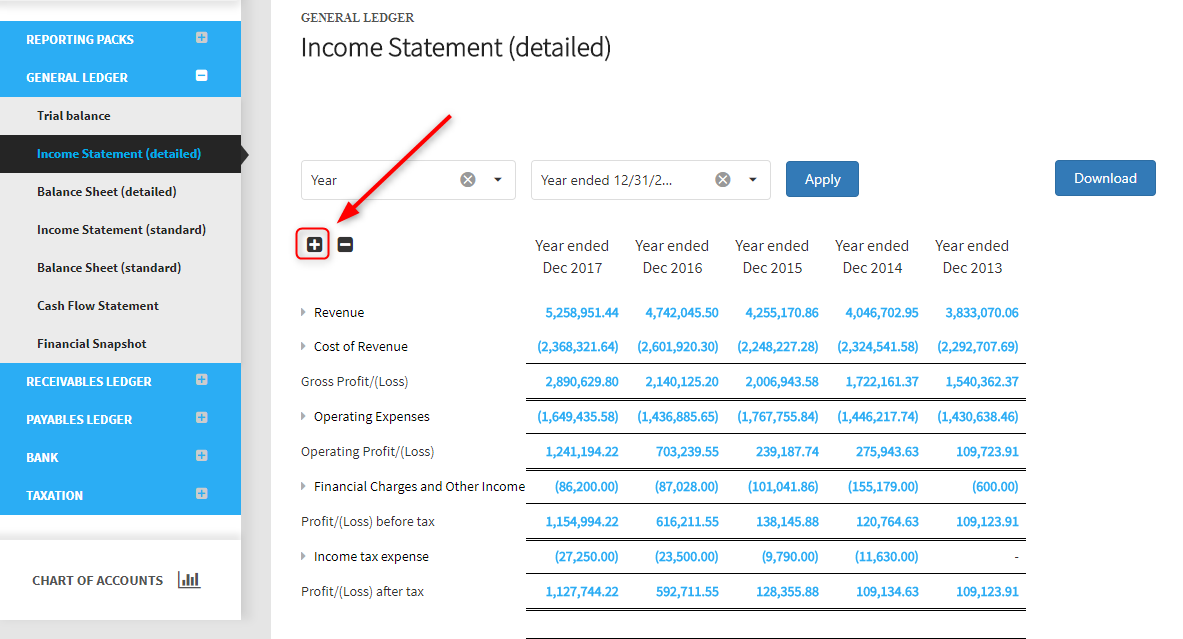Click Revenue value 5,258,951.44 for Dec 2017
Viewport: 1183px width, 639px height.
(x=582, y=312)
